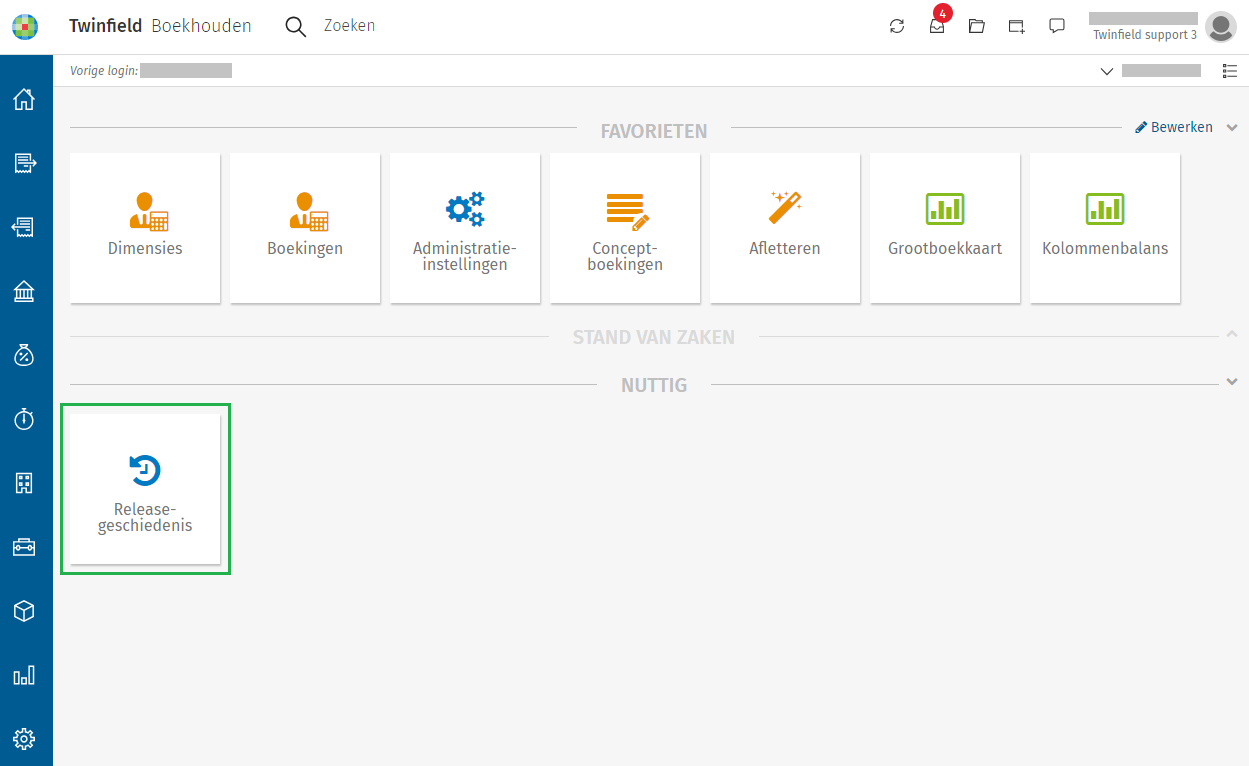Click Bewerken to edit favorites
1249x766 pixels.
(x=1174, y=128)
